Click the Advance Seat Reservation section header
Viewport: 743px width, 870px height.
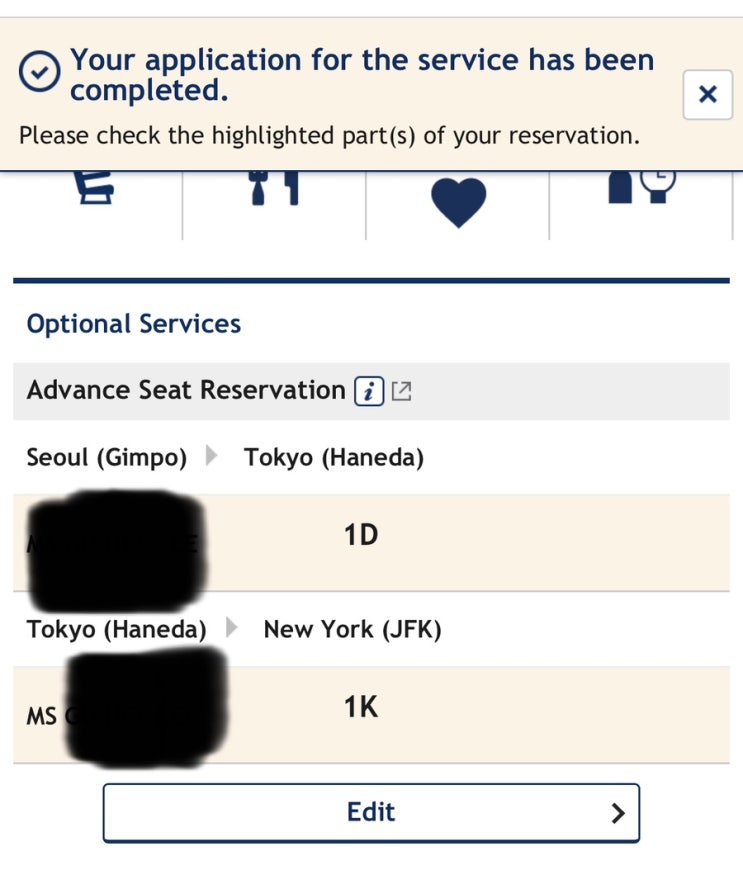pos(186,390)
